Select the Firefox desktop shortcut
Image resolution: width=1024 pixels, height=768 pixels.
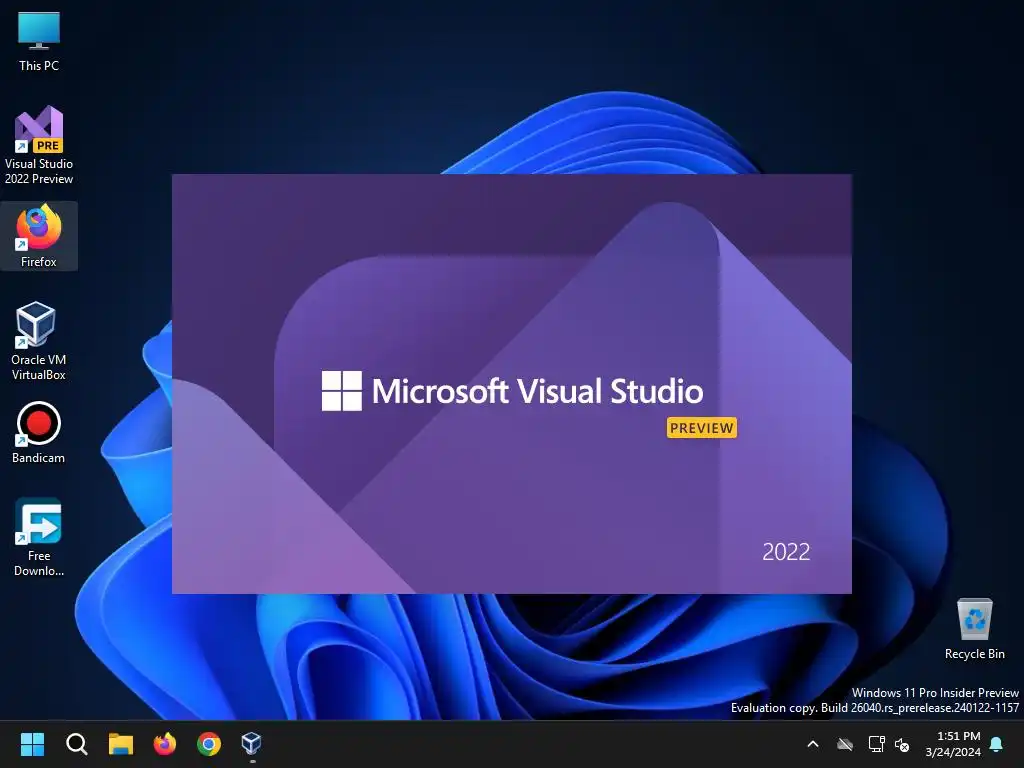pyautogui.click(x=39, y=236)
